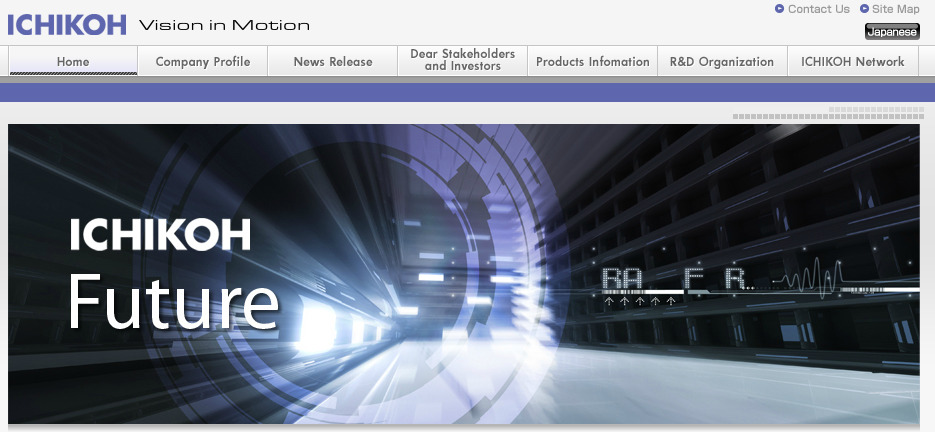Open the Contact Us link
Viewport: 935px width, 432px height.
pyautogui.click(x=819, y=9)
